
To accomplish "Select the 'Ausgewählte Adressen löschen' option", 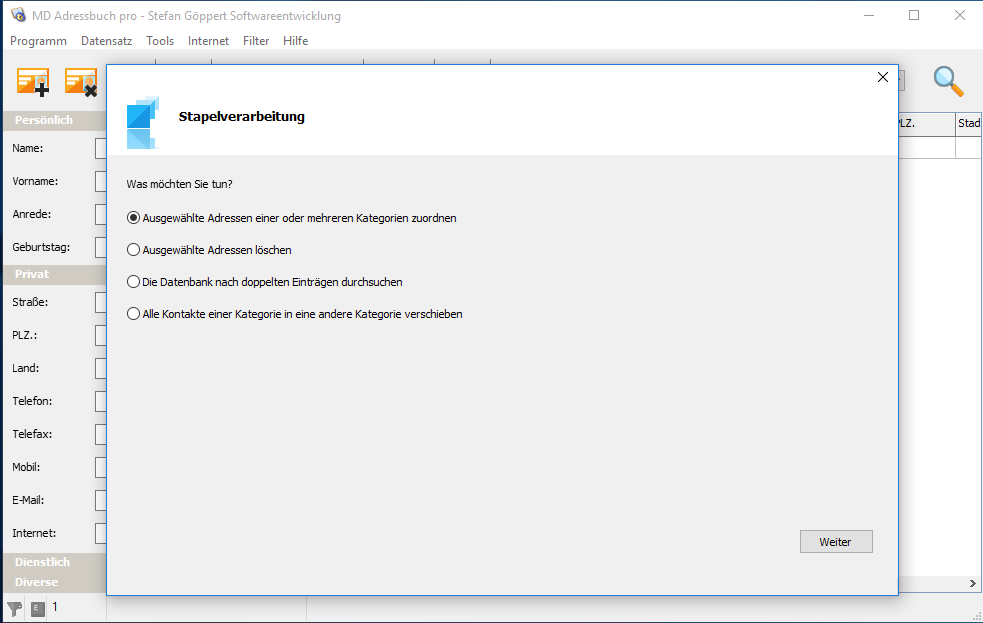I will pos(134,250).
